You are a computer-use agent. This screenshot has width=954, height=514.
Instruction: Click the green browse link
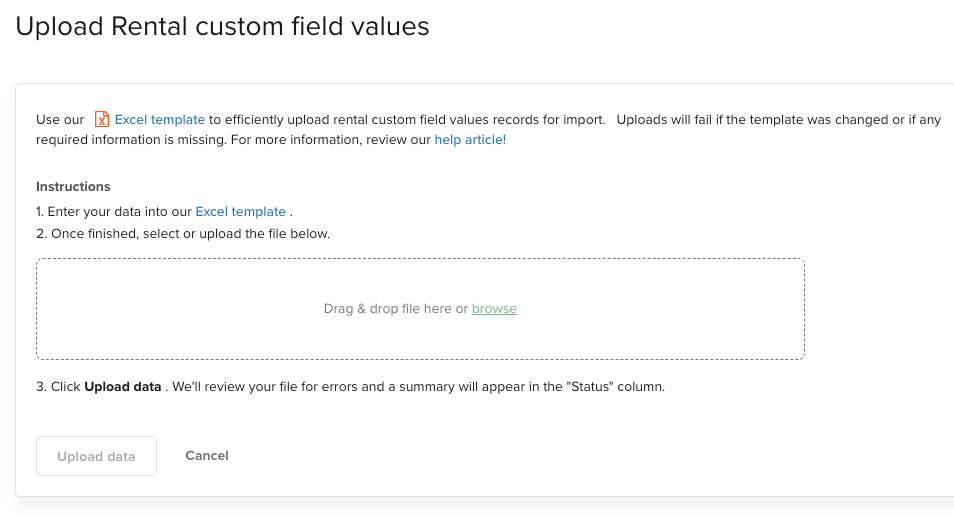pyautogui.click(x=494, y=309)
